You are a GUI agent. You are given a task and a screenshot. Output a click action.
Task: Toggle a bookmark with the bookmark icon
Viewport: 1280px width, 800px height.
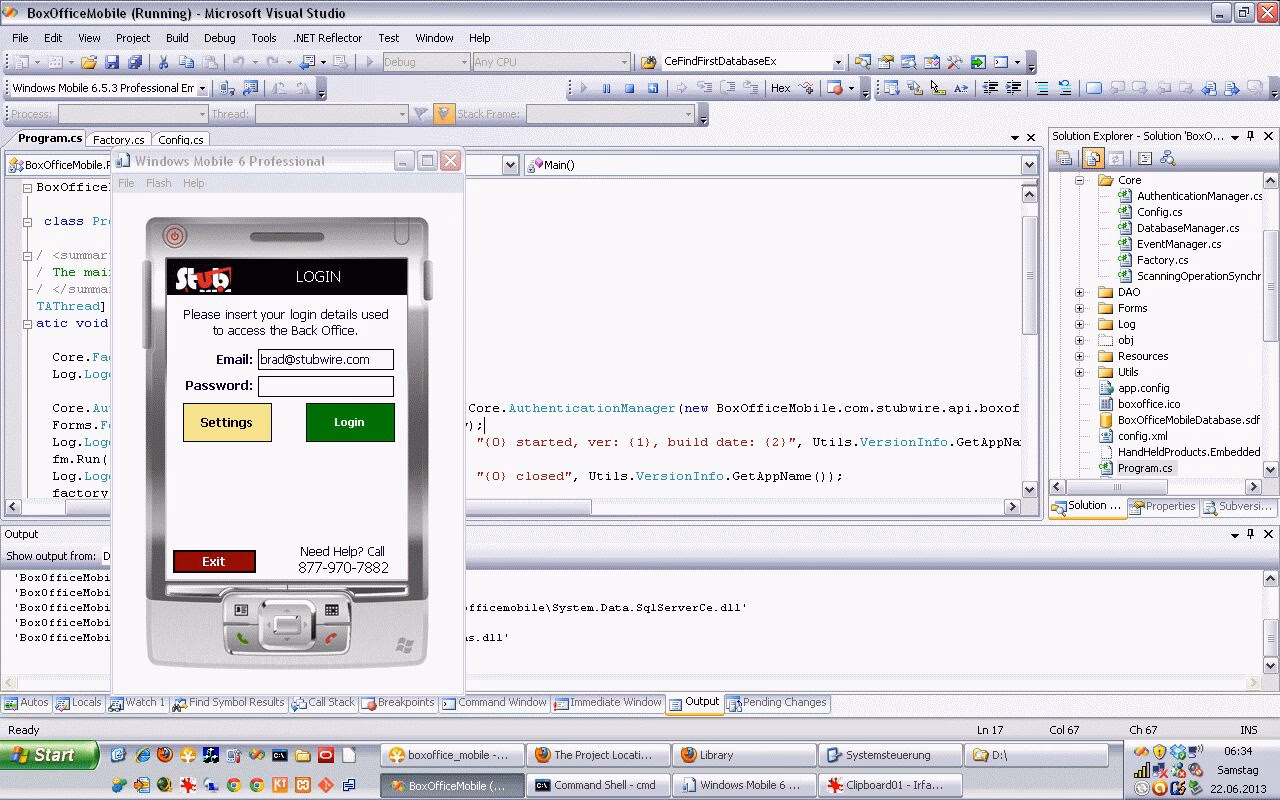[1094, 88]
